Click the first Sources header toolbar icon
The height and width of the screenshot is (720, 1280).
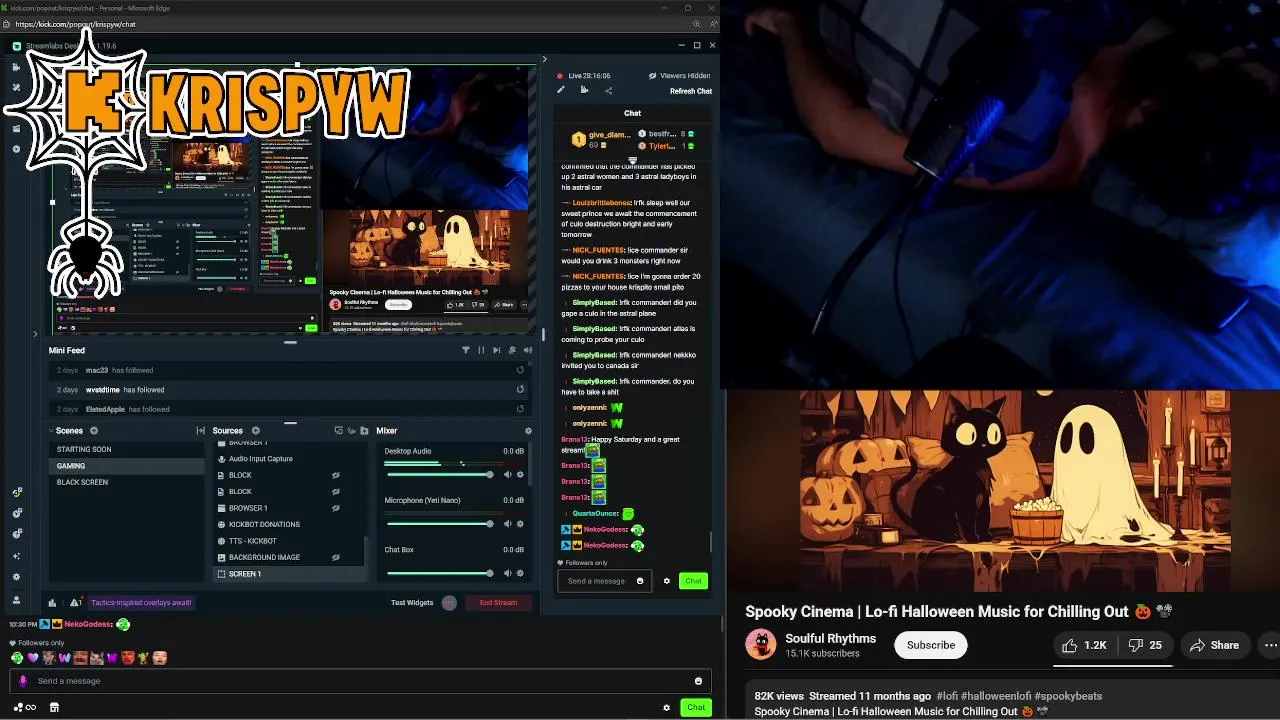pyautogui.click(x=338, y=431)
